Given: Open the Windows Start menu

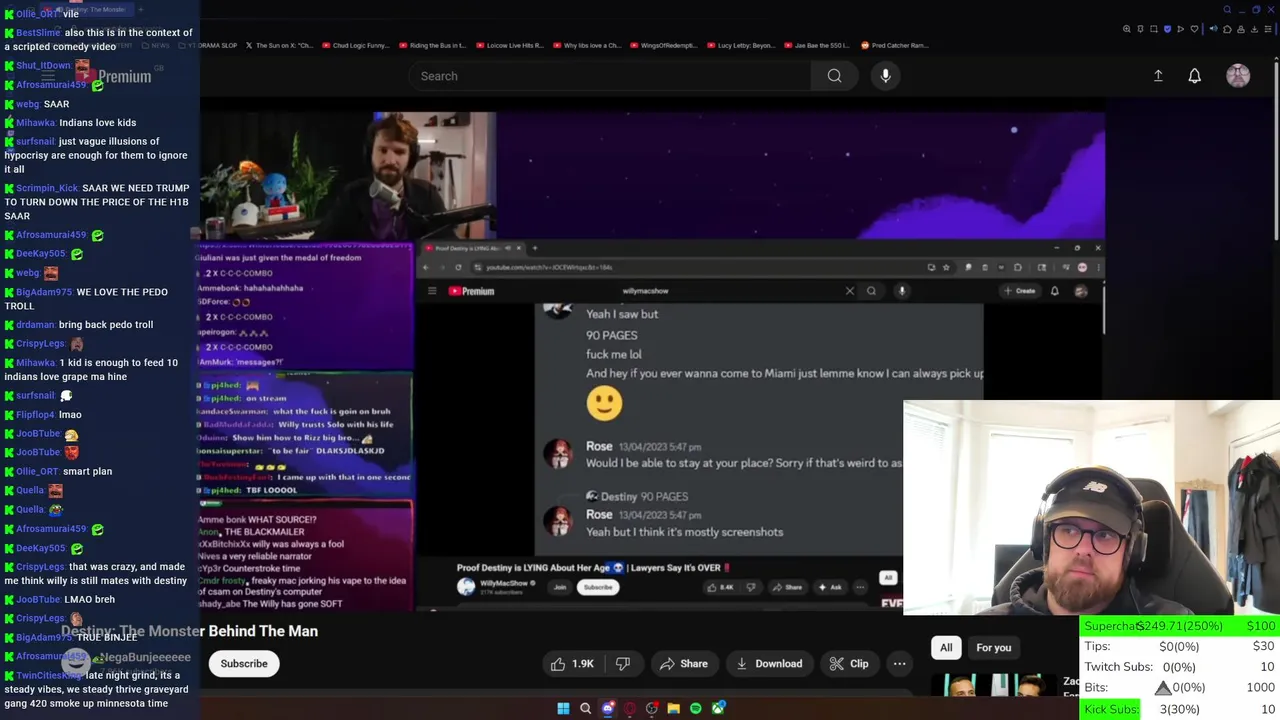Looking at the screenshot, I should tap(563, 709).
